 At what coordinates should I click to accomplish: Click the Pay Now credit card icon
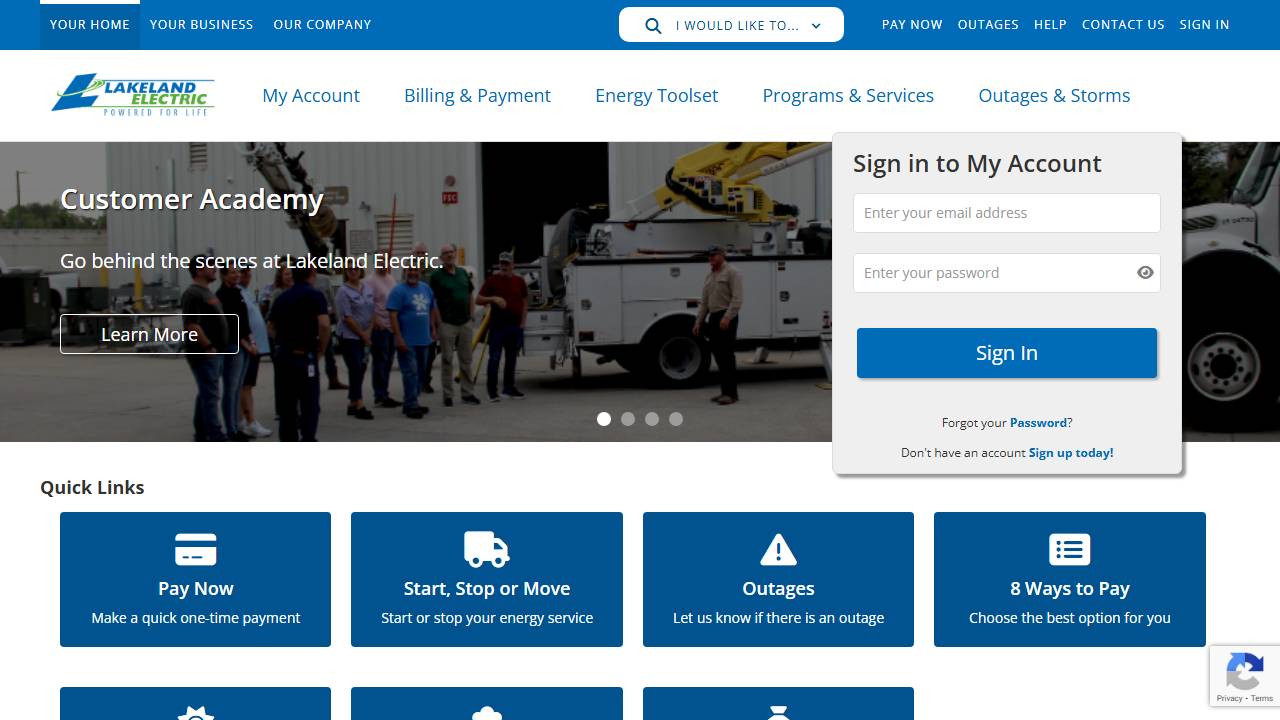[195, 550]
